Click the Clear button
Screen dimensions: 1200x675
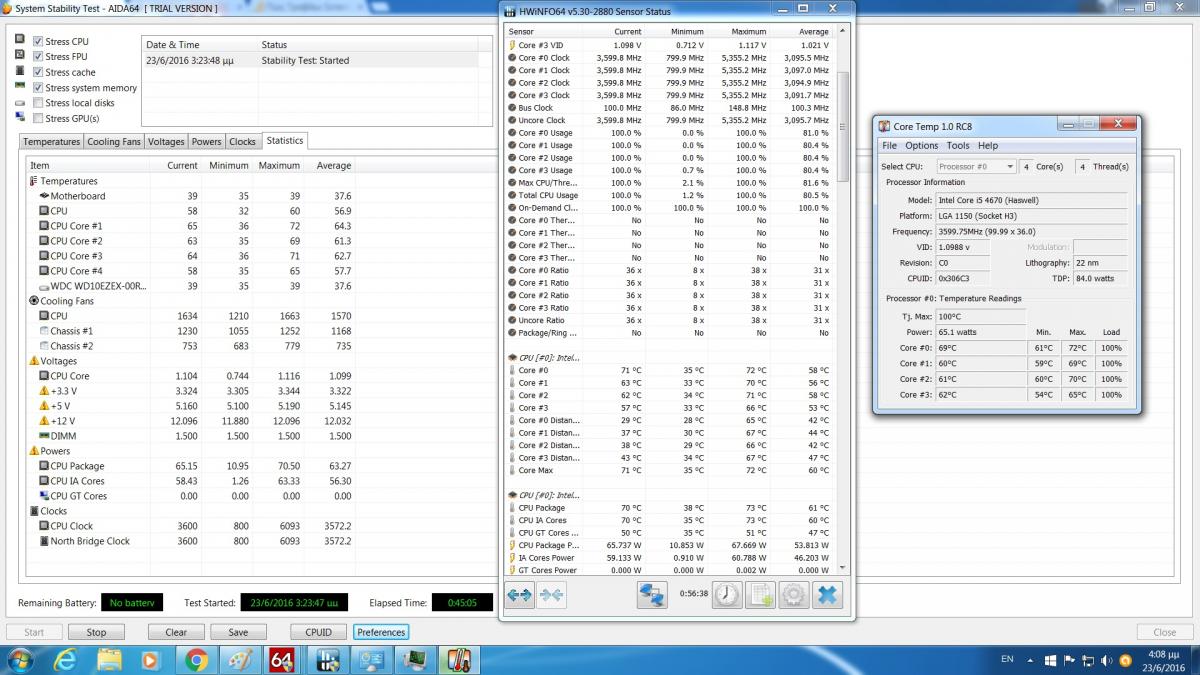176,632
